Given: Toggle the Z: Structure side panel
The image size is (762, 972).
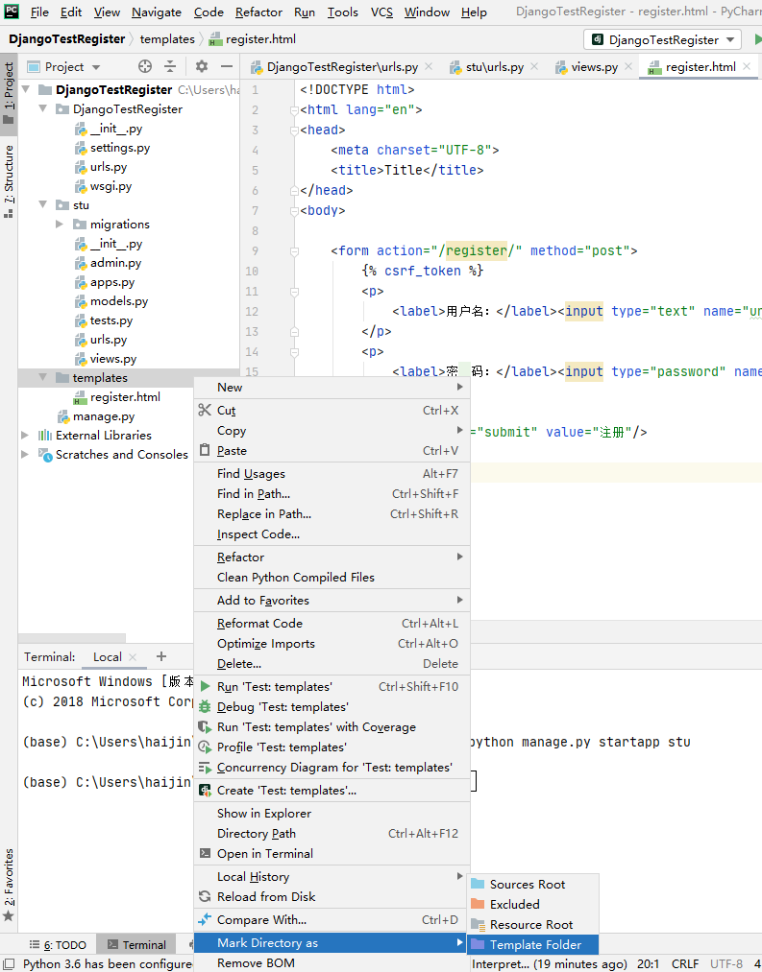Looking at the screenshot, I should pyautogui.click(x=9, y=174).
